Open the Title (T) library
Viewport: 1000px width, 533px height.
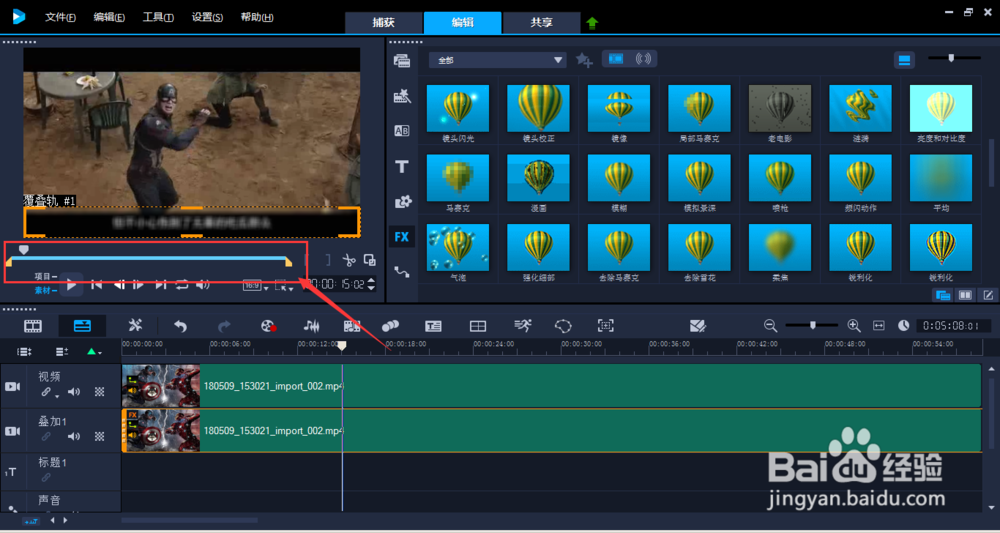pyautogui.click(x=402, y=167)
